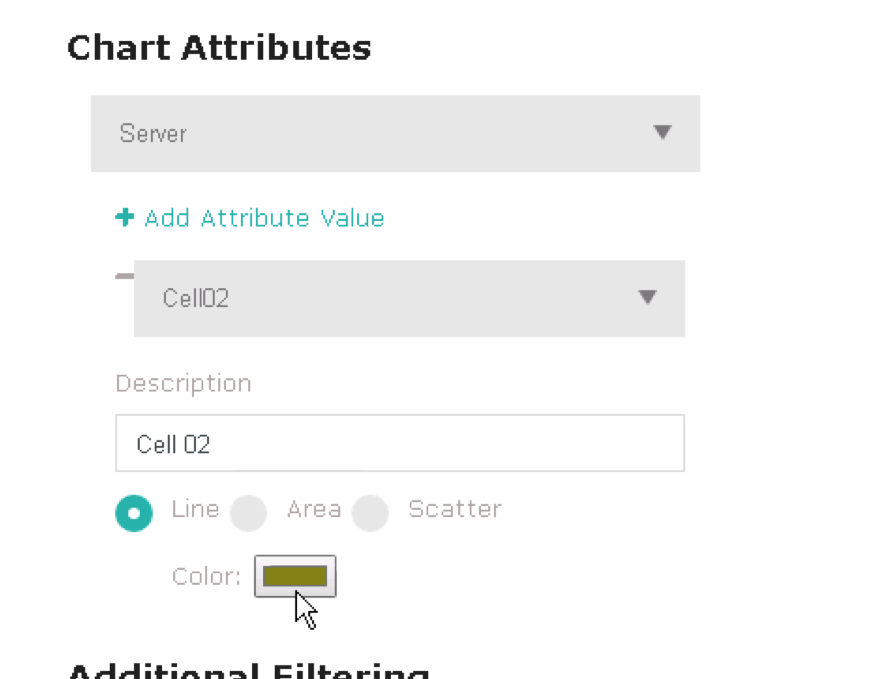Click the Server dropdown arrow icon
The width and height of the screenshot is (895, 679).
click(662, 132)
